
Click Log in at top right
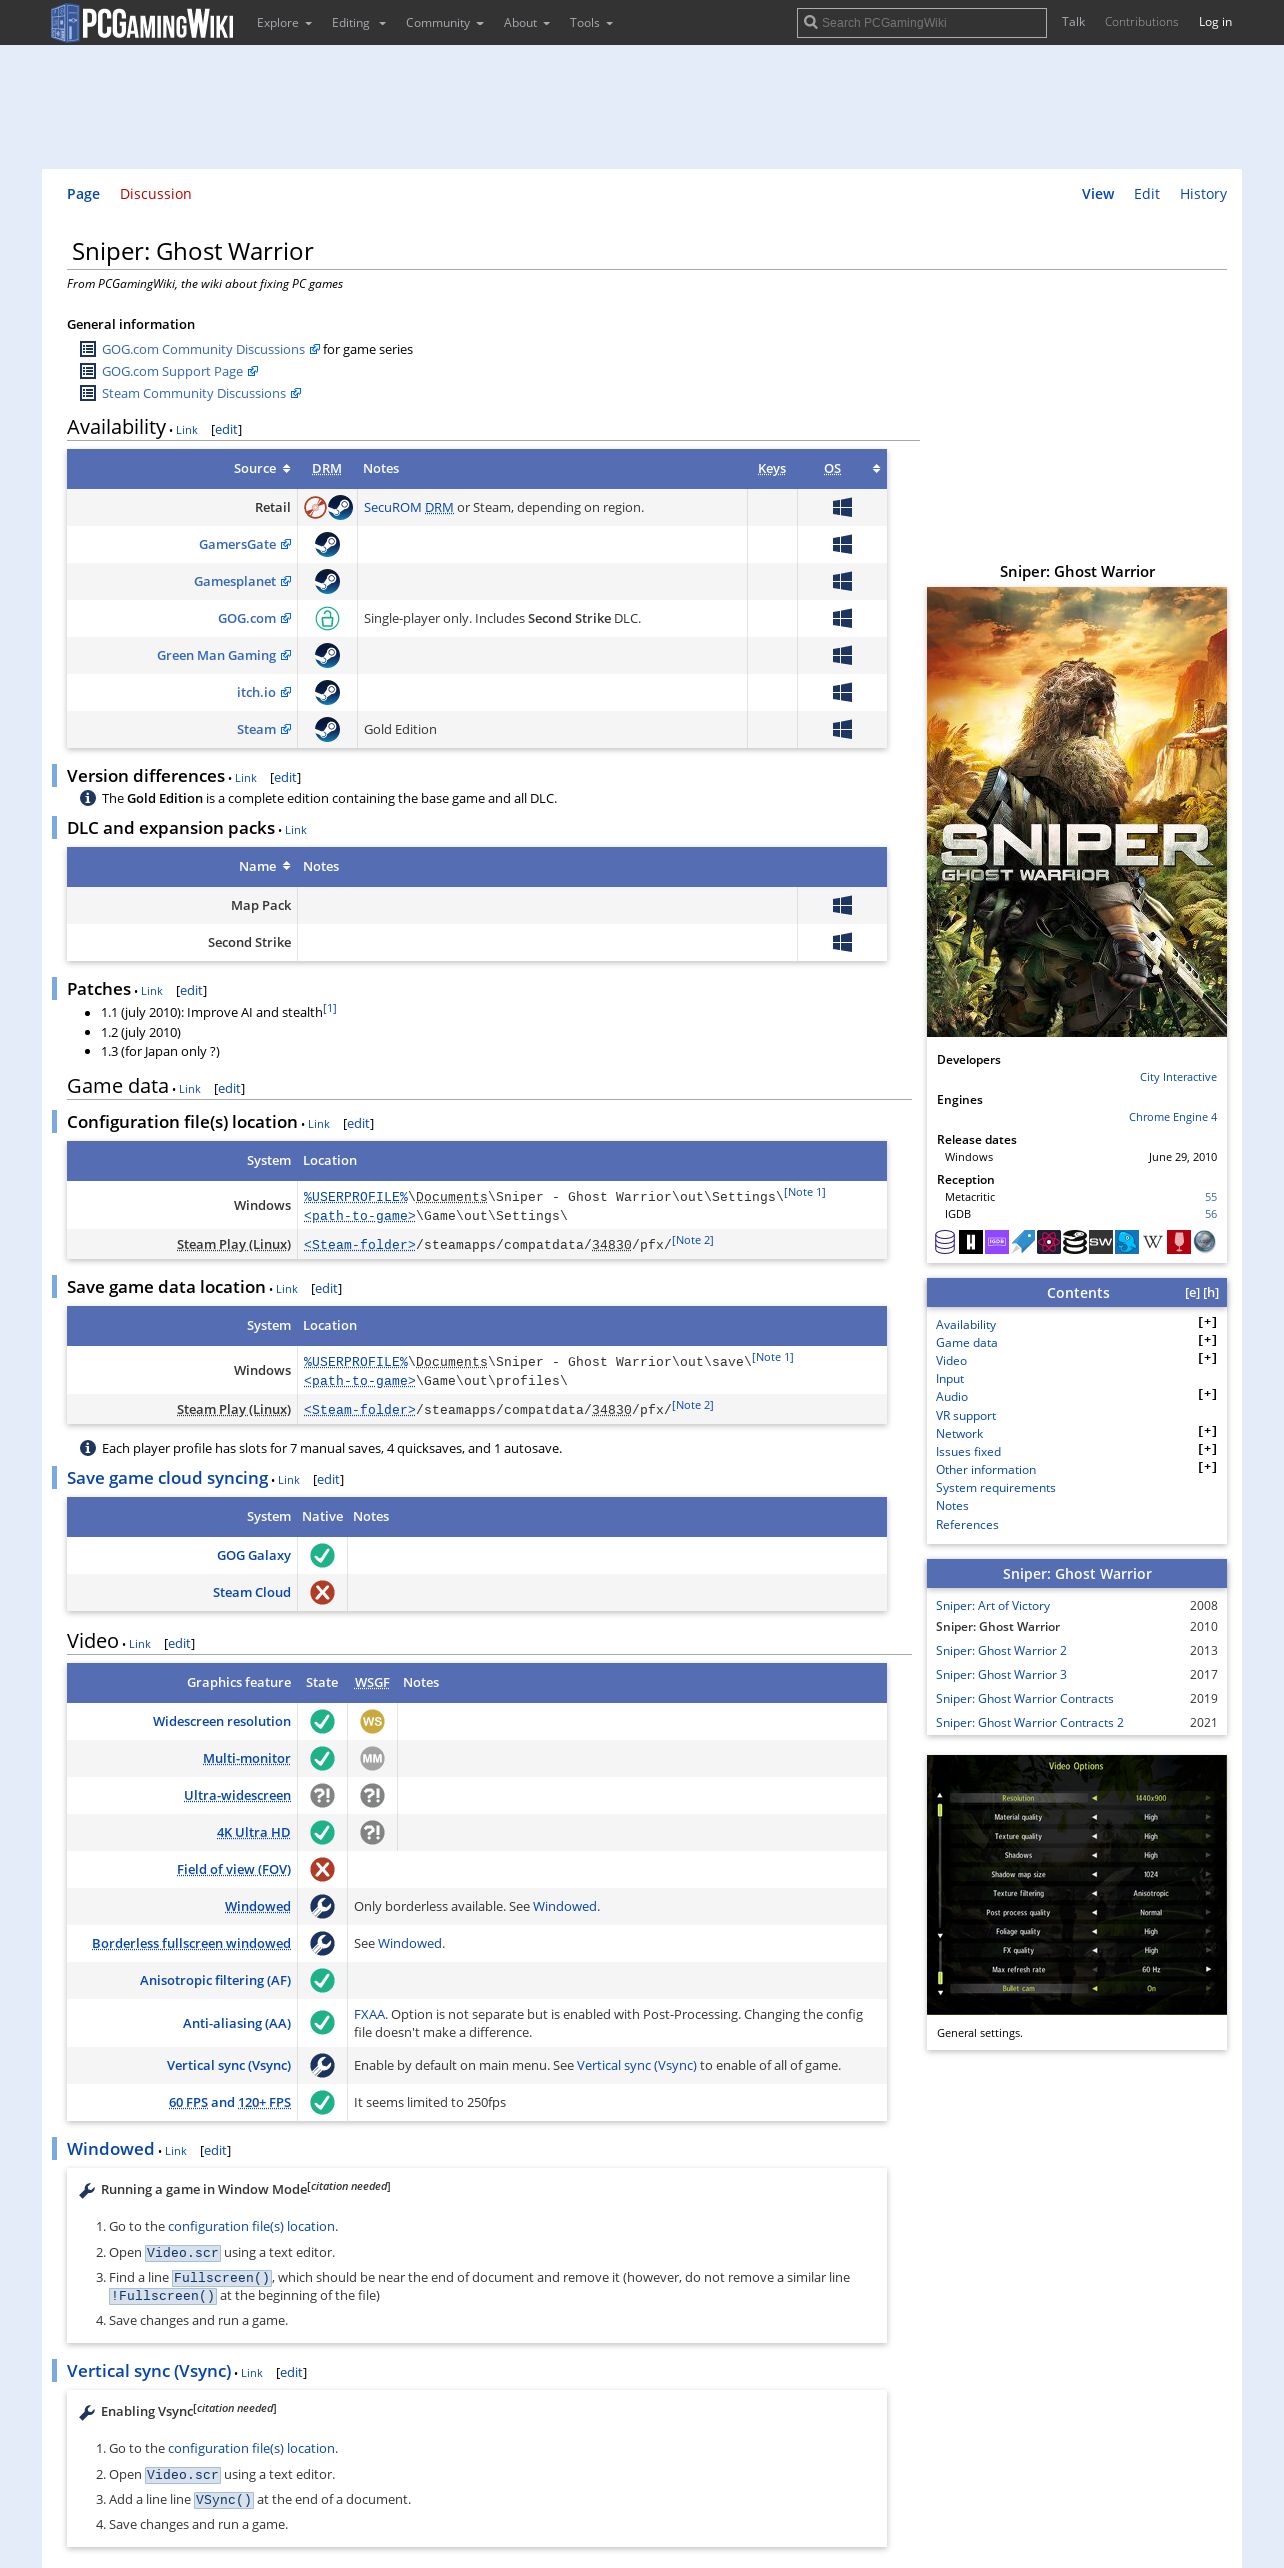coord(1215,22)
